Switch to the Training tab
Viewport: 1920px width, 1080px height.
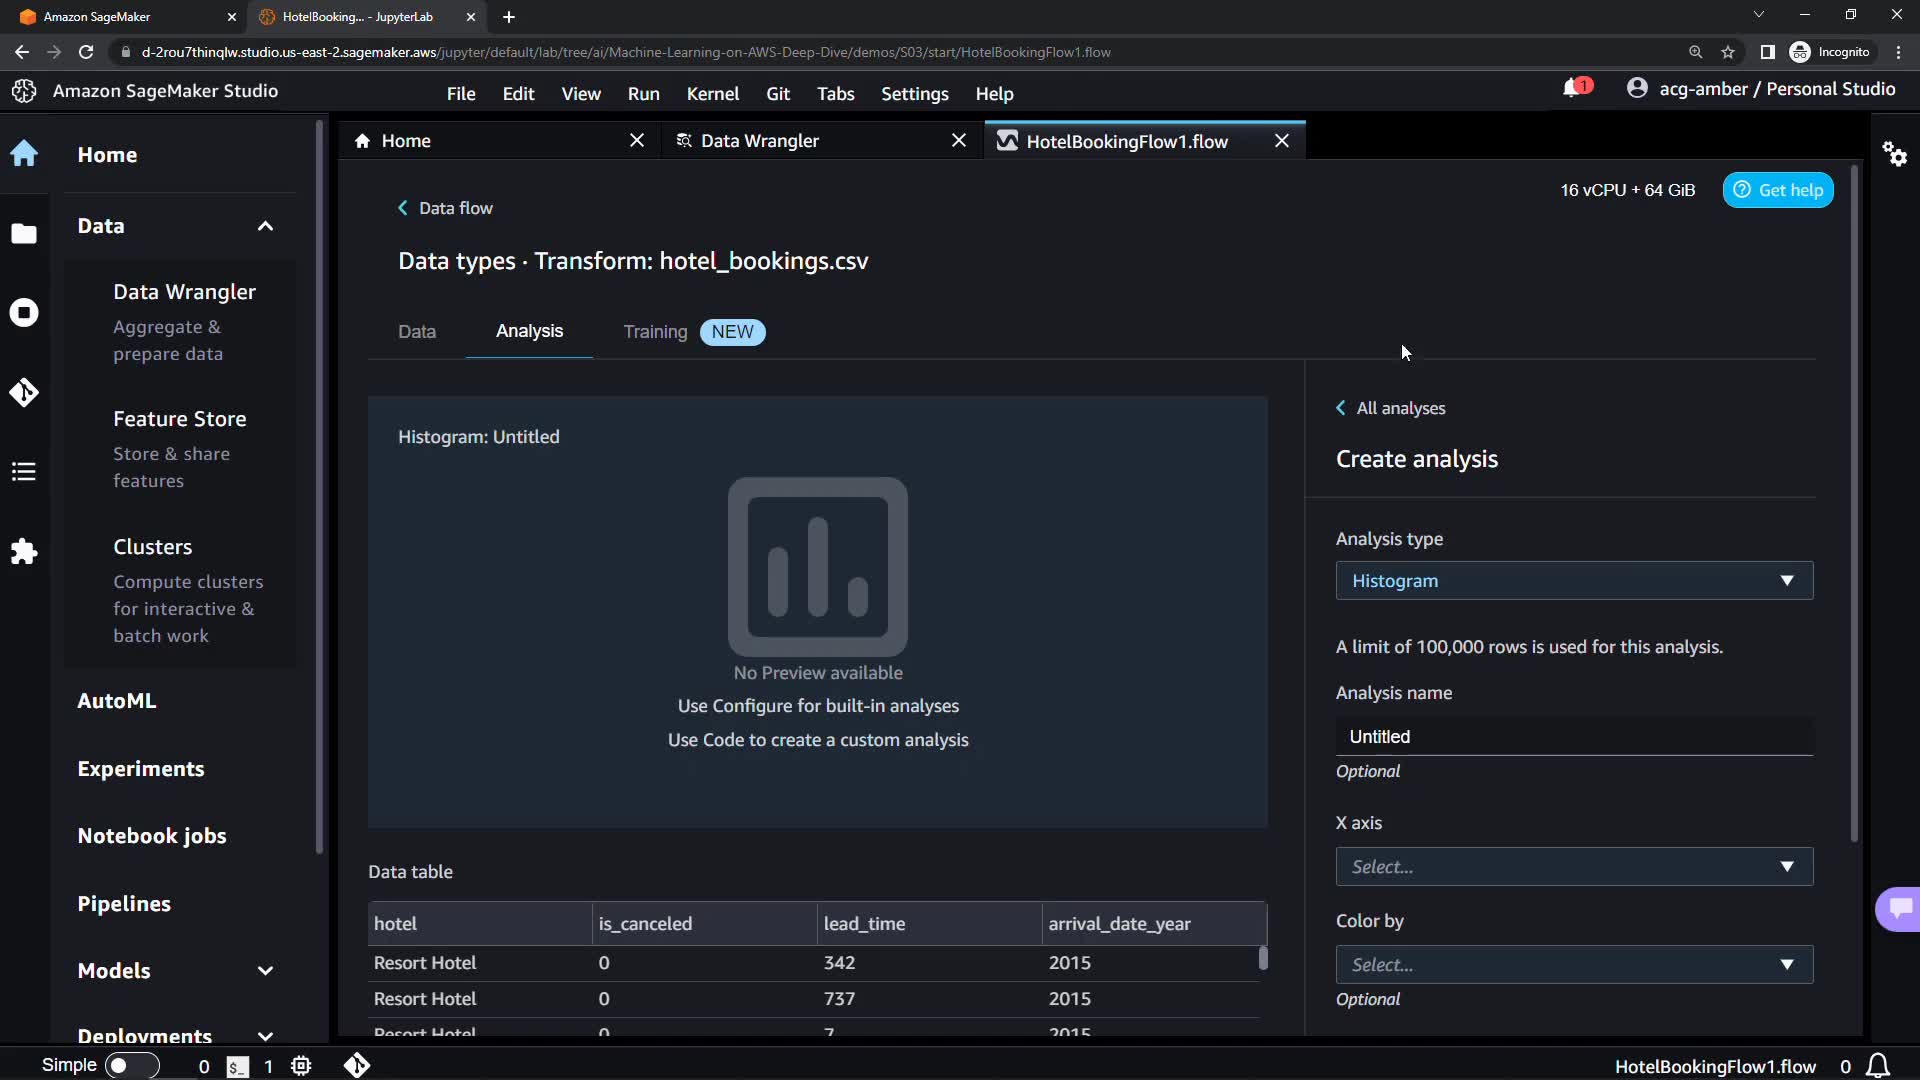click(656, 332)
